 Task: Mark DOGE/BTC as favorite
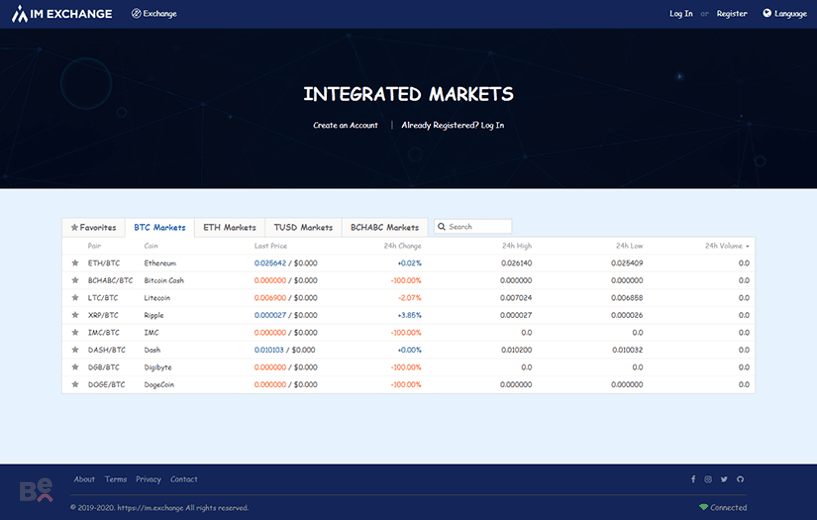(75, 385)
